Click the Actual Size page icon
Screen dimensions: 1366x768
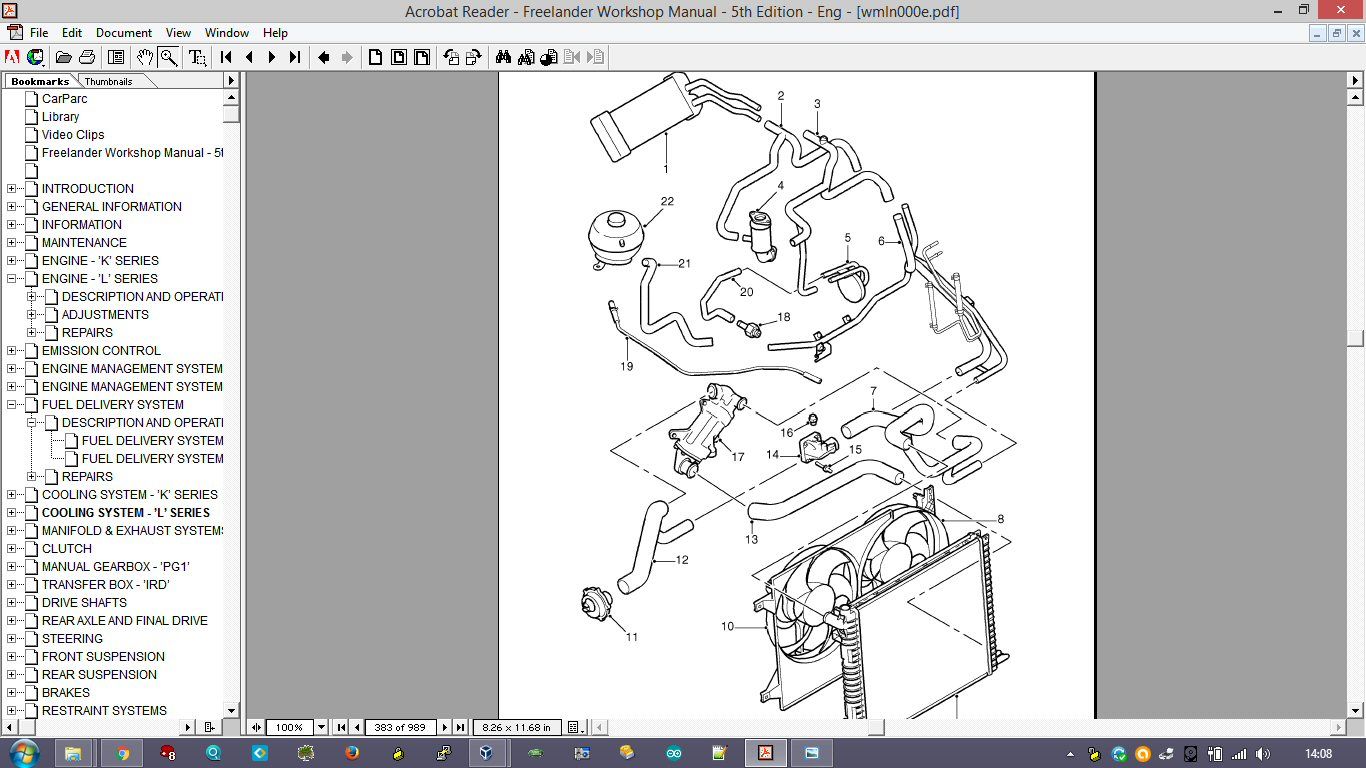pyautogui.click(x=376, y=57)
